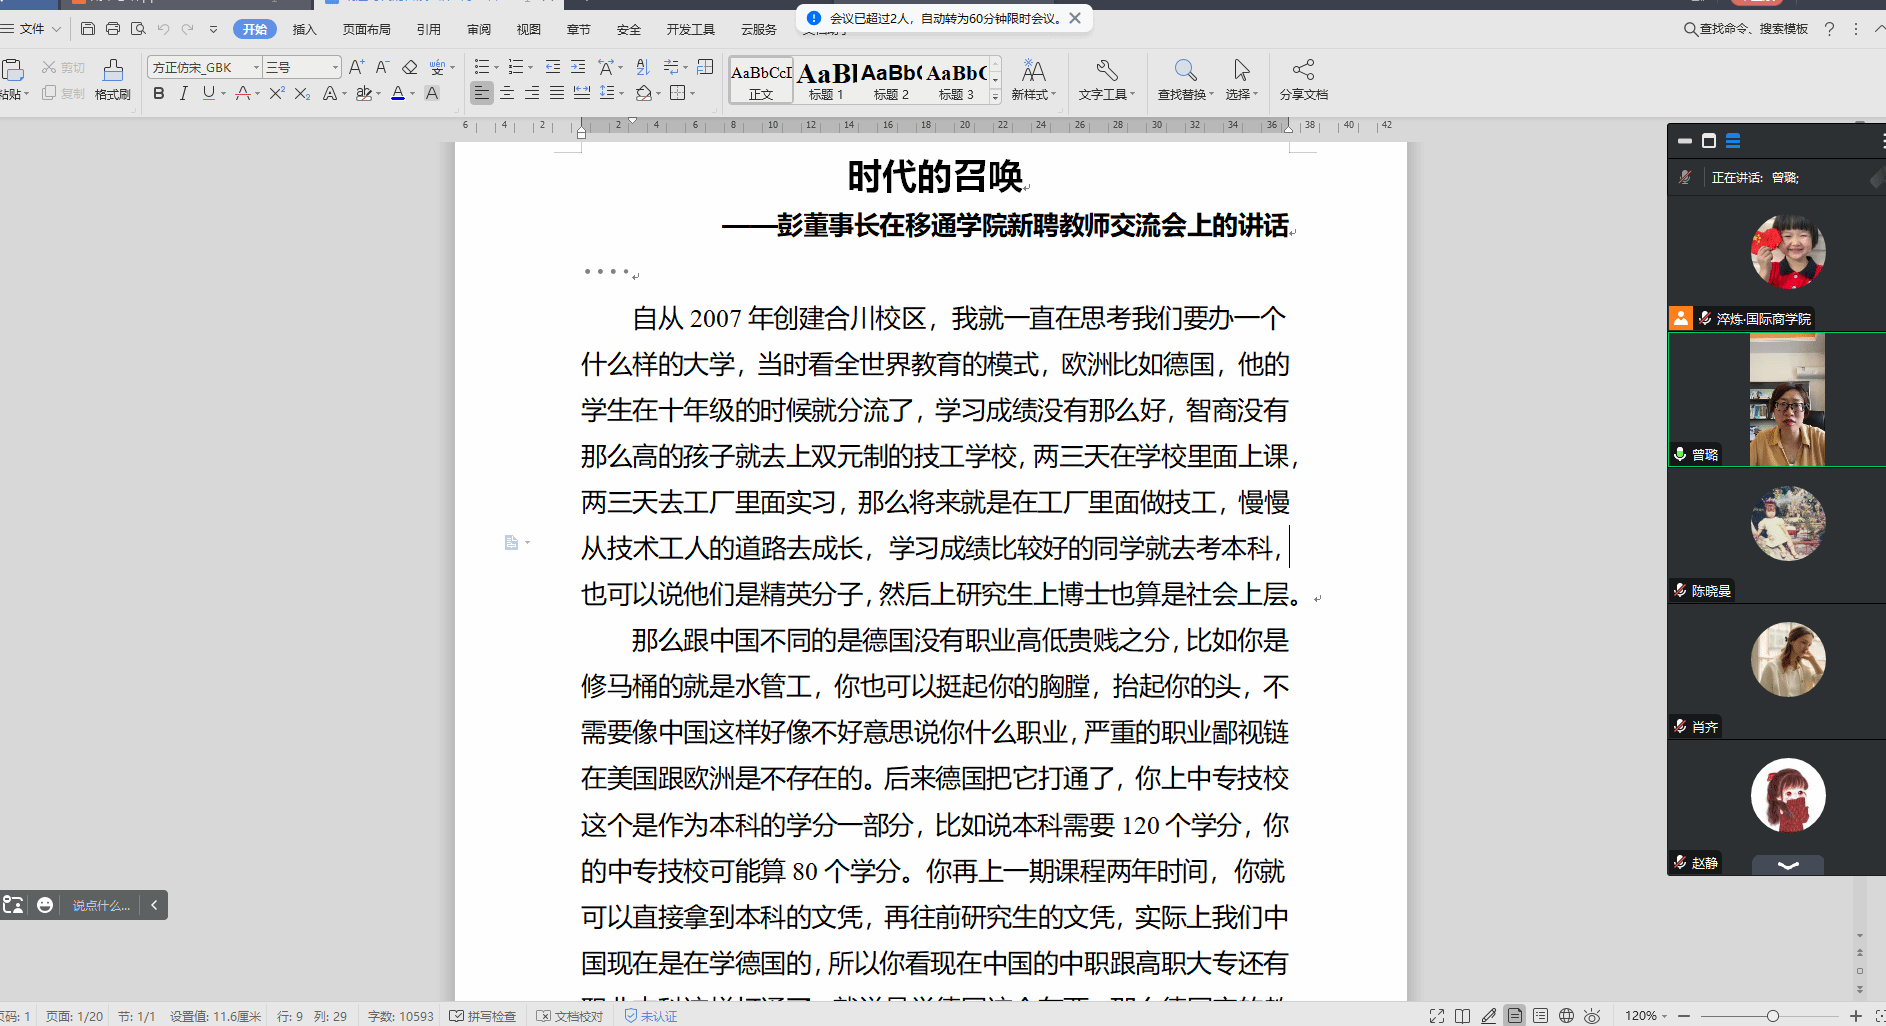Click the Format Painter (格式刷) icon
1886x1026 pixels.
(113, 70)
